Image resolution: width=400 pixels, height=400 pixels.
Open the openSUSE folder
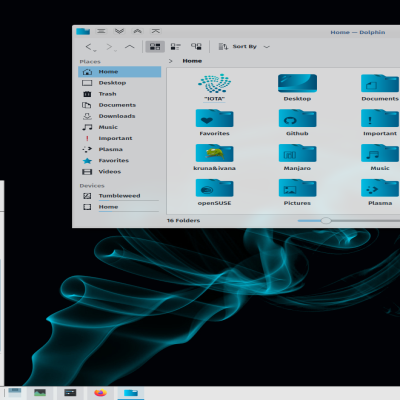(214, 192)
